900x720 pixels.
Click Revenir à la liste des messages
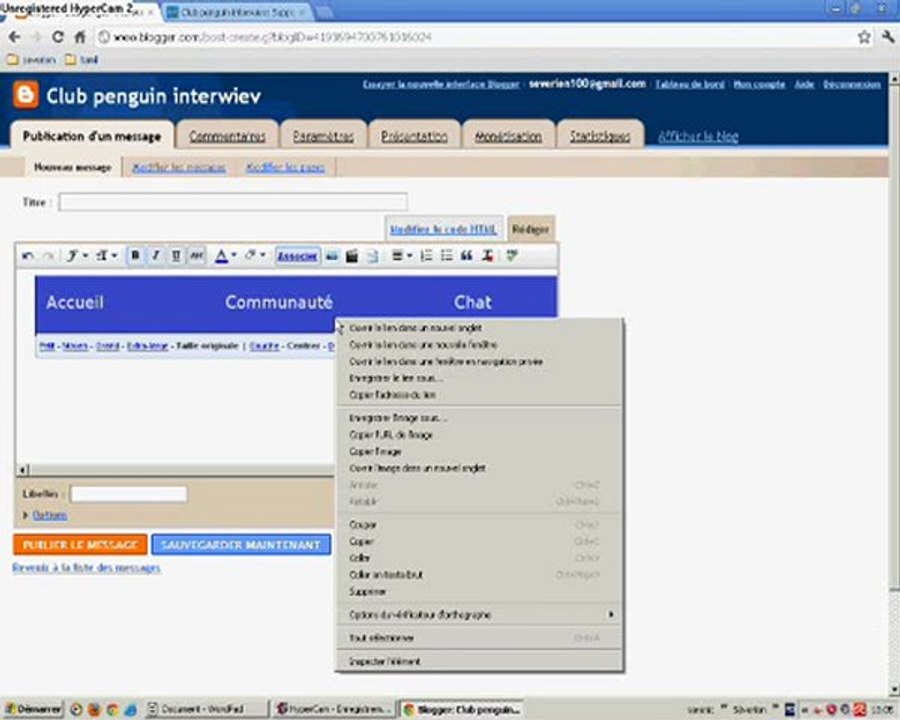click(x=86, y=567)
